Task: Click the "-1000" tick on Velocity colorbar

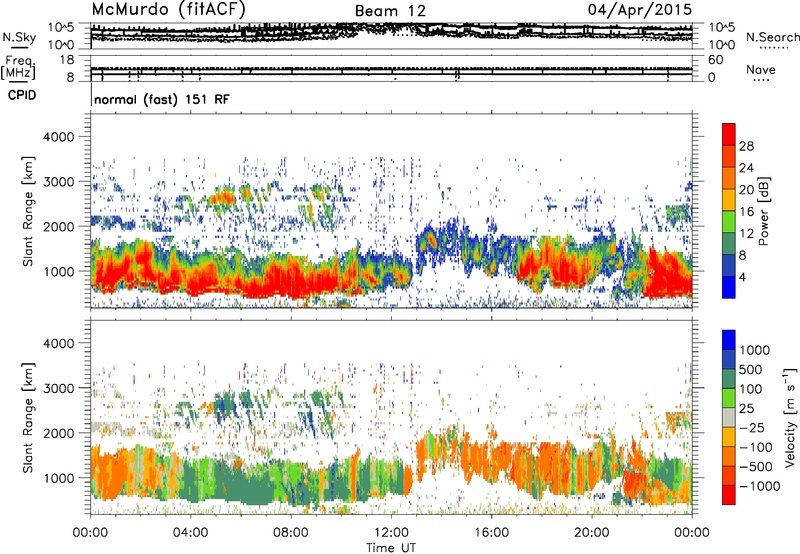Action: [760, 486]
